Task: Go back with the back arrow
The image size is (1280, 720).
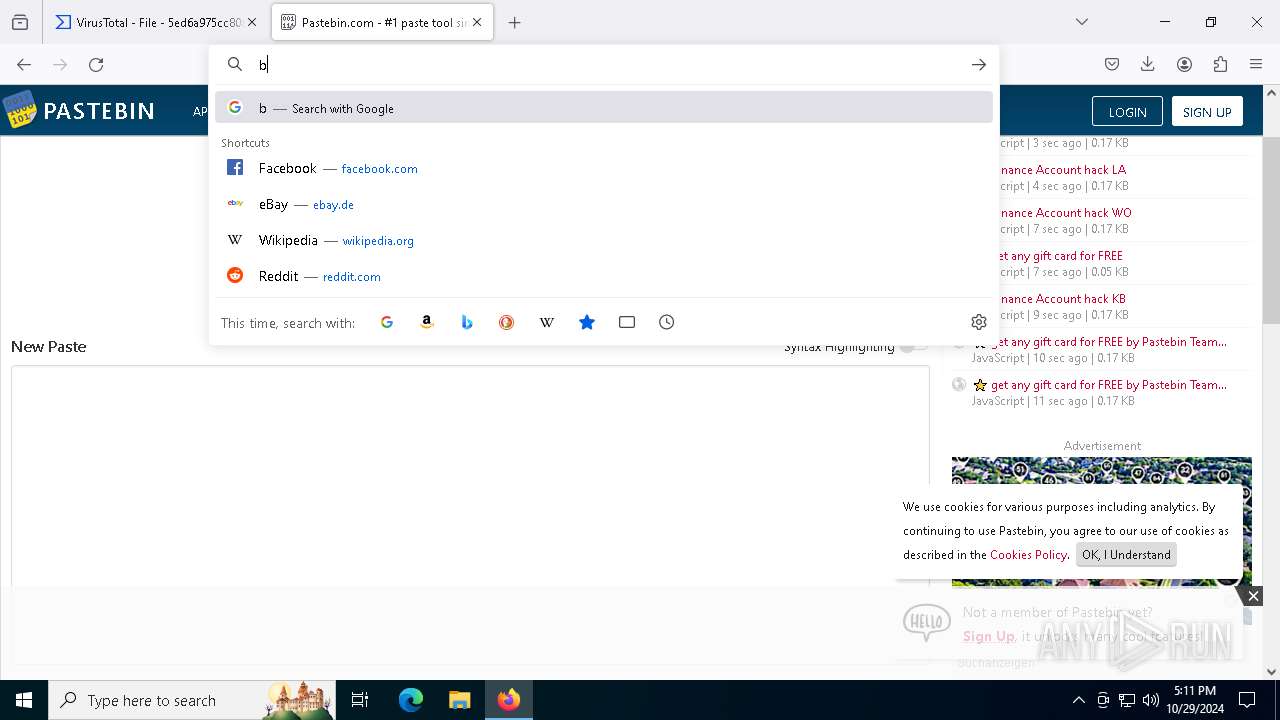Action: [x=24, y=64]
